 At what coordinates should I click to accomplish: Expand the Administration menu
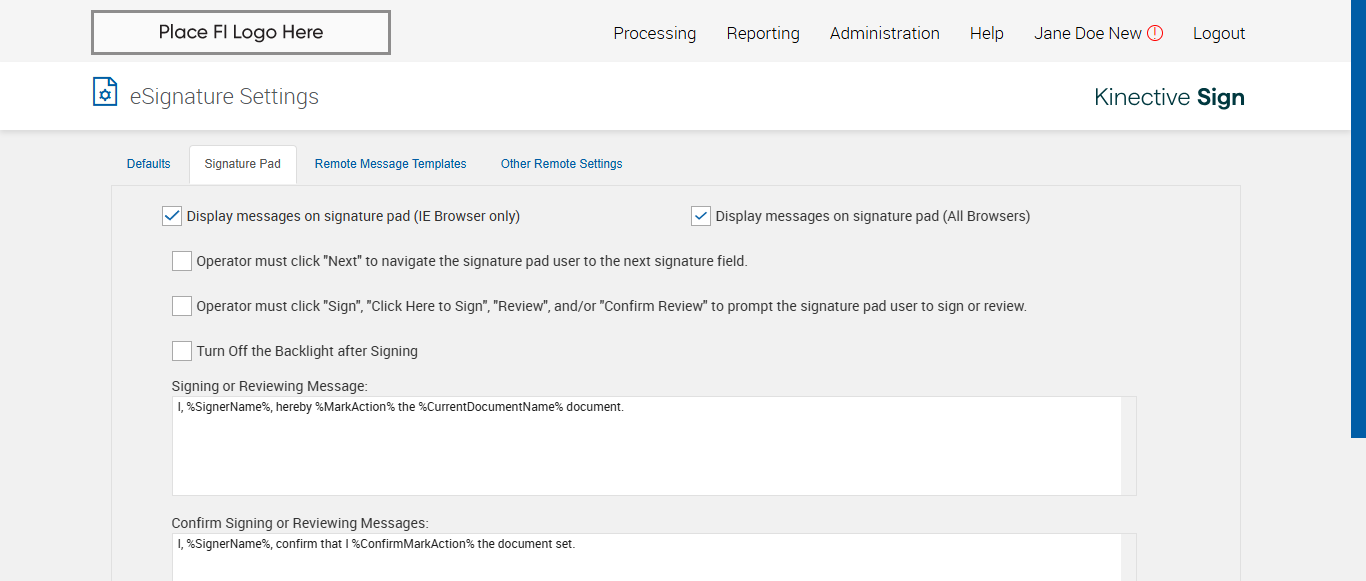coord(884,33)
